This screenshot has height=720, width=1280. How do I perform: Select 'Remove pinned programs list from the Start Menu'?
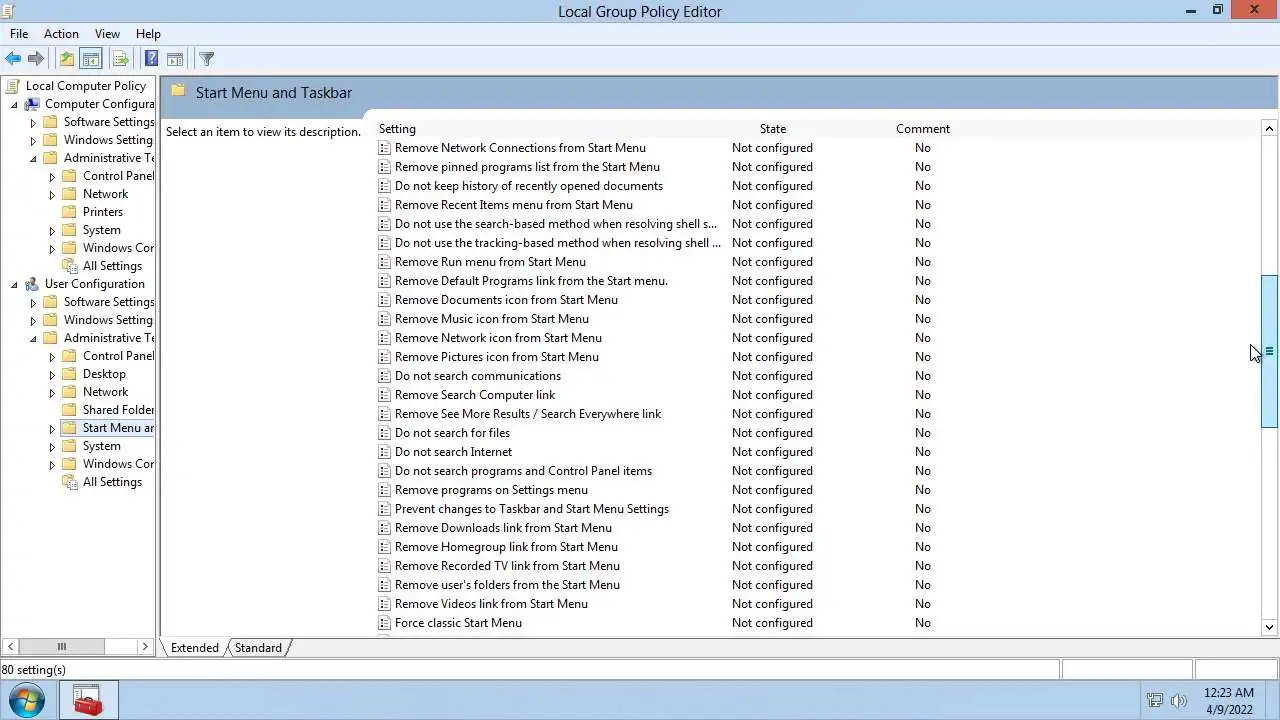pyautogui.click(x=527, y=167)
